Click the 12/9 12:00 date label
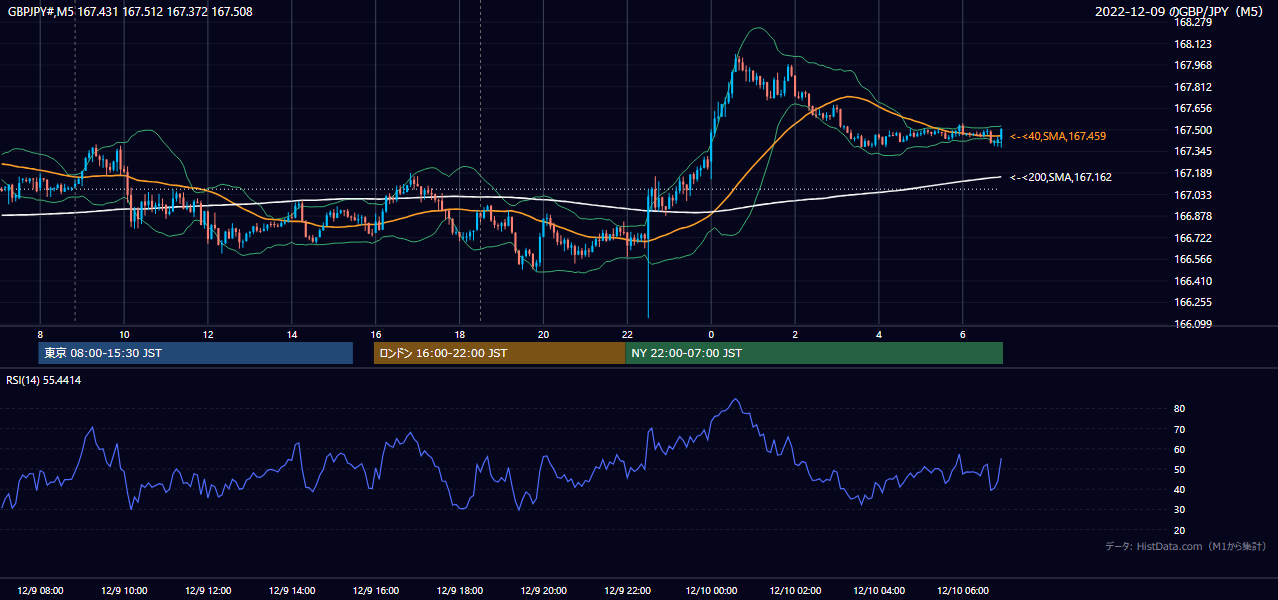Viewport: 1278px width, 600px height. tap(208, 591)
